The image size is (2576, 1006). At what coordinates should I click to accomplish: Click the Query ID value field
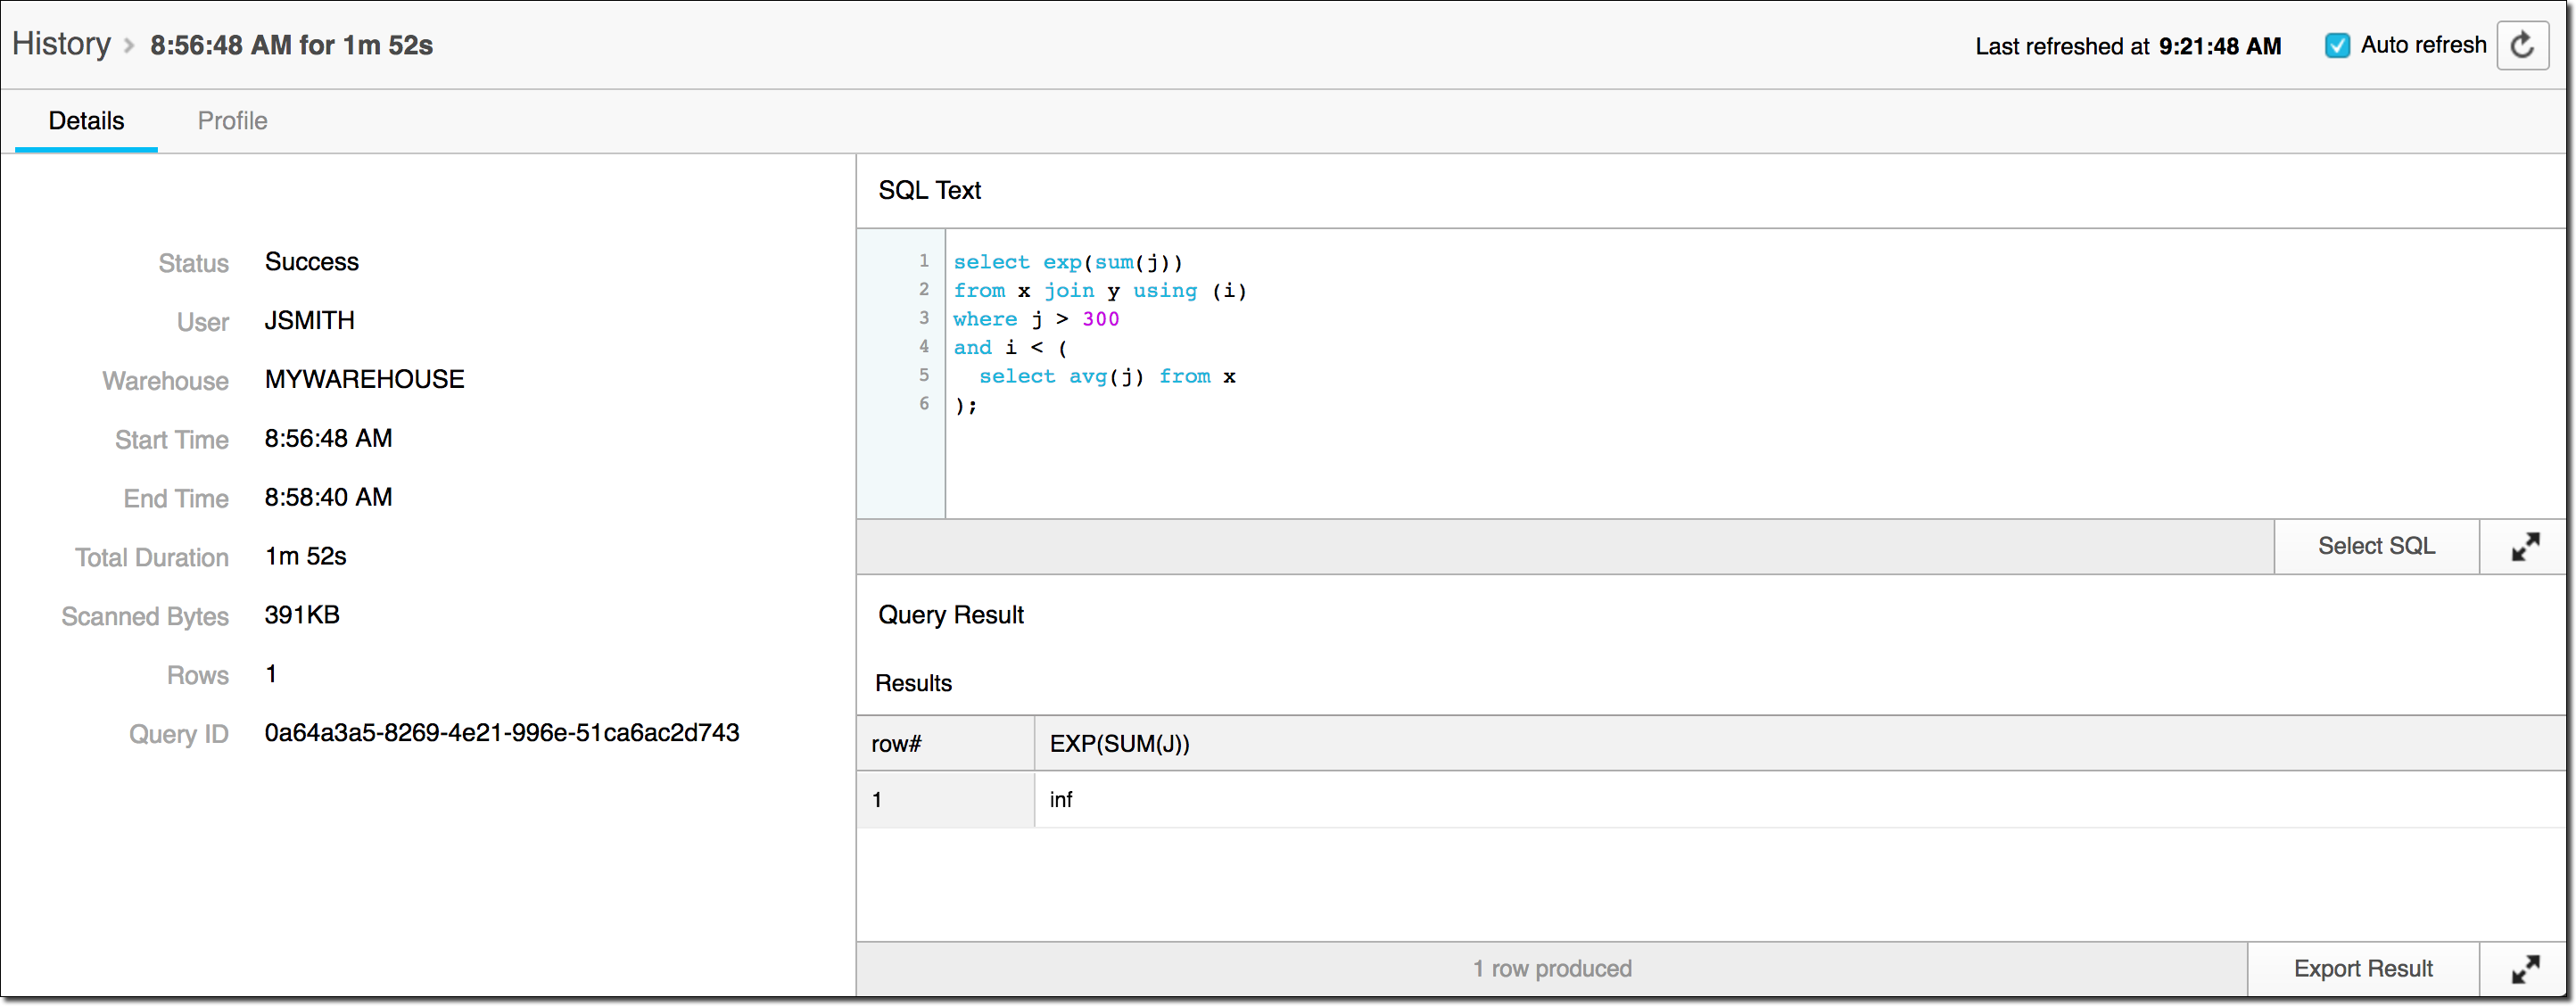pyautogui.click(x=501, y=733)
